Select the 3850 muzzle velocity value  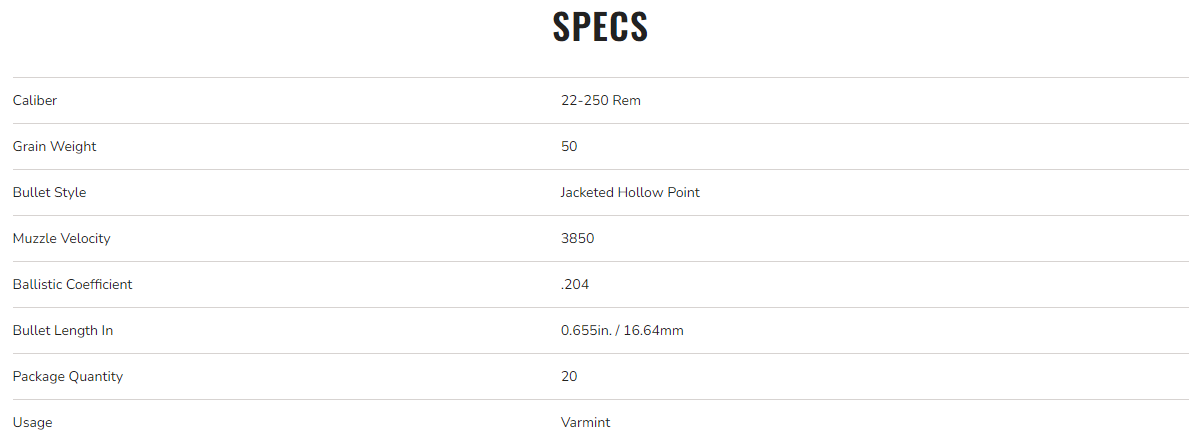click(578, 238)
